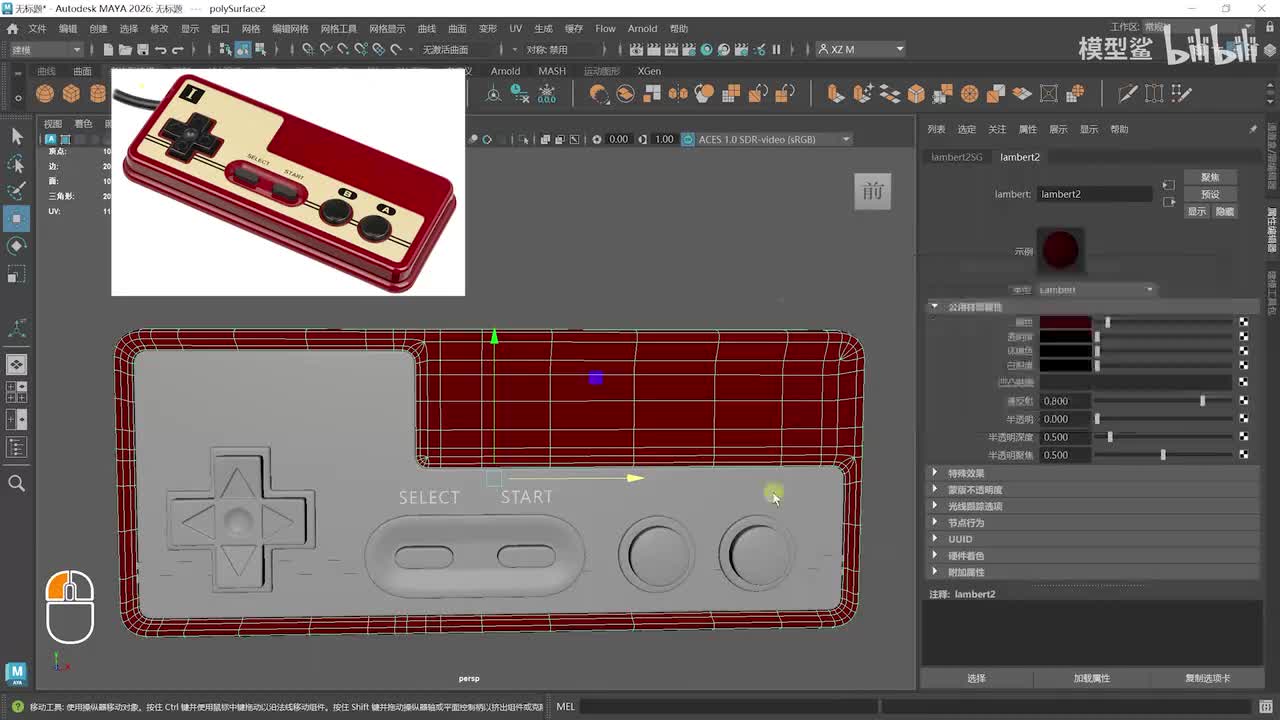
Task: Click the 半透明深度 value field showing 0.500
Action: click(1065, 437)
